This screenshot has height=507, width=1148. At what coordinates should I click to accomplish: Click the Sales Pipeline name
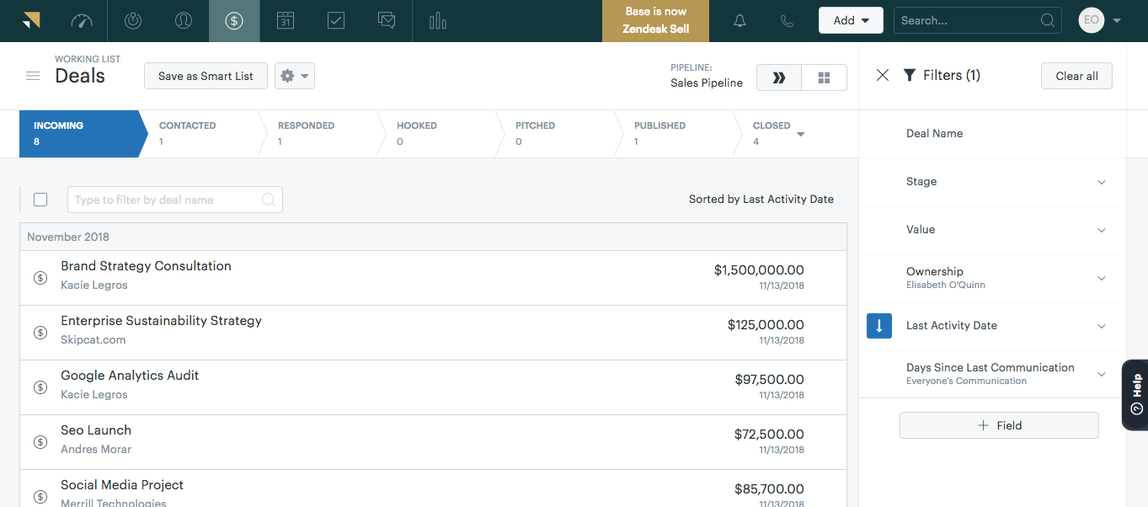707,84
